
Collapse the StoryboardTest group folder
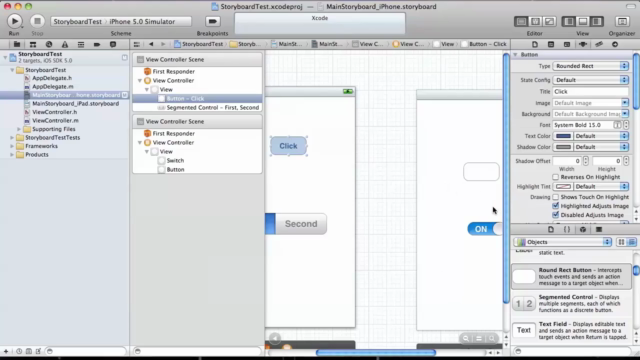coord(12,70)
